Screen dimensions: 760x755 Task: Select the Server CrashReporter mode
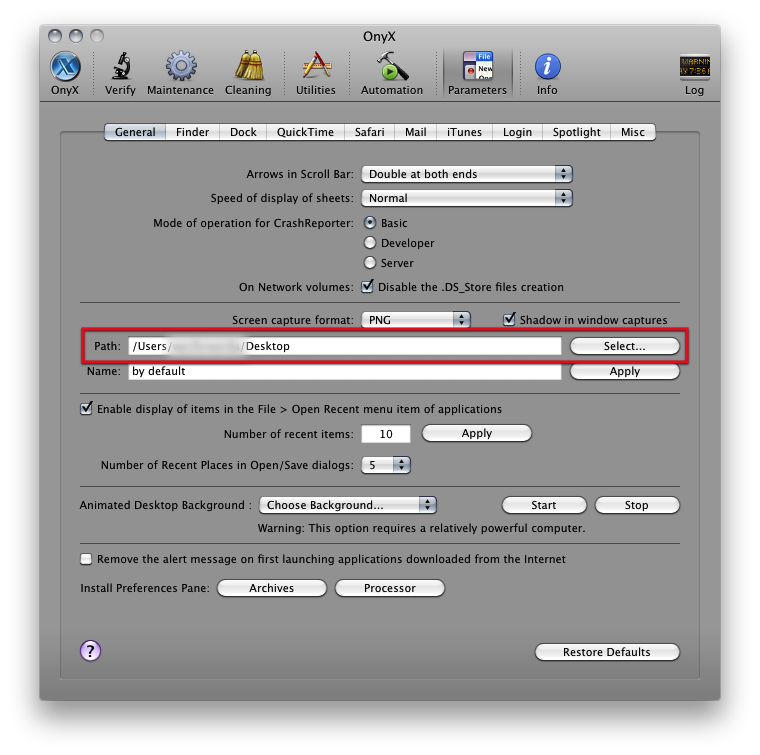point(370,262)
